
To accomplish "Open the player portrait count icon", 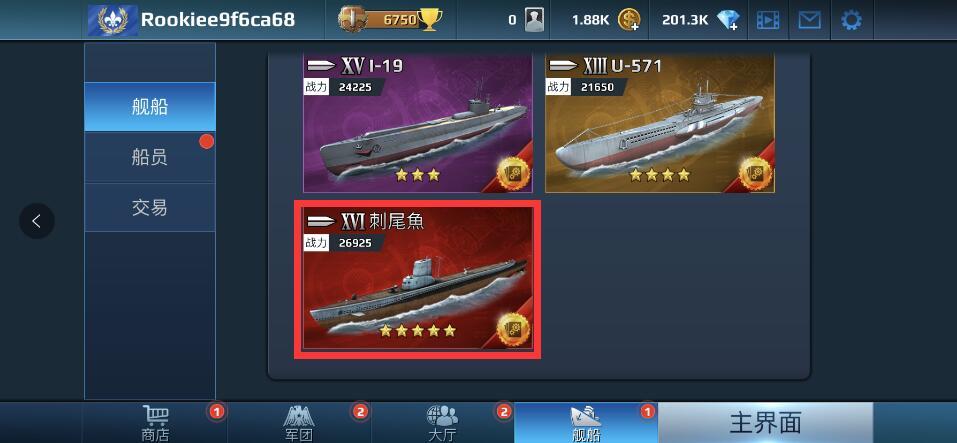I will point(534,20).
